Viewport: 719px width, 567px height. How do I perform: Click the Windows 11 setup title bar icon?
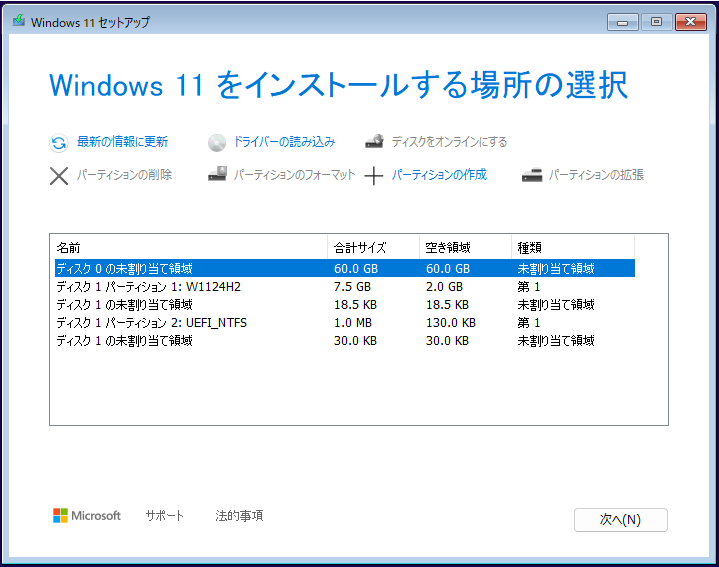point(18,21)
